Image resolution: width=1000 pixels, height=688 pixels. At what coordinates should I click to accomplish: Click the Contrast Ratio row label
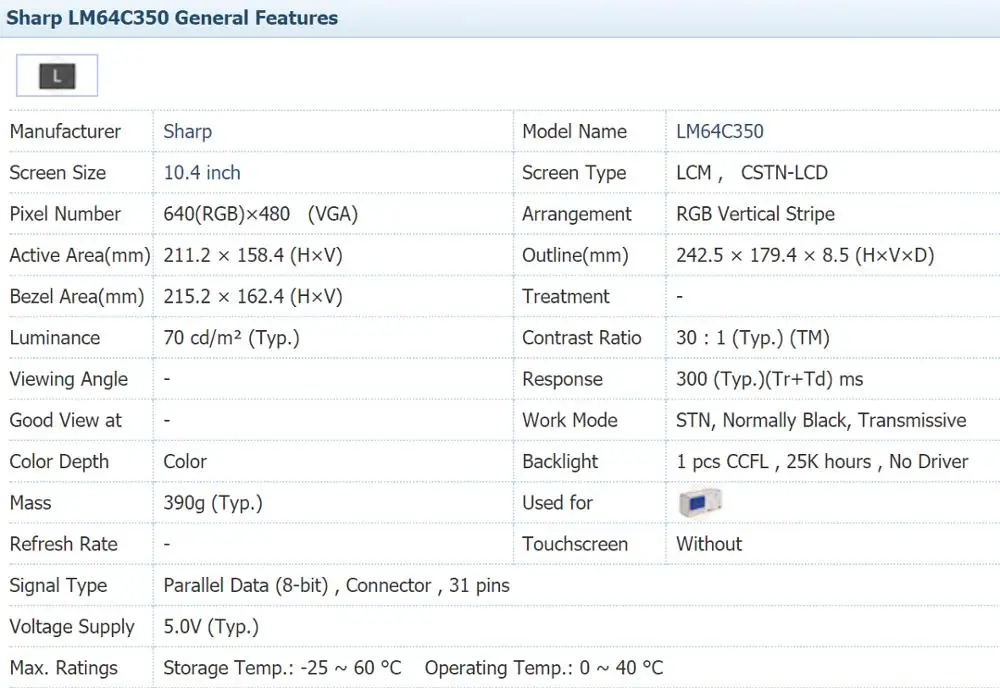[x=582, y=338]
